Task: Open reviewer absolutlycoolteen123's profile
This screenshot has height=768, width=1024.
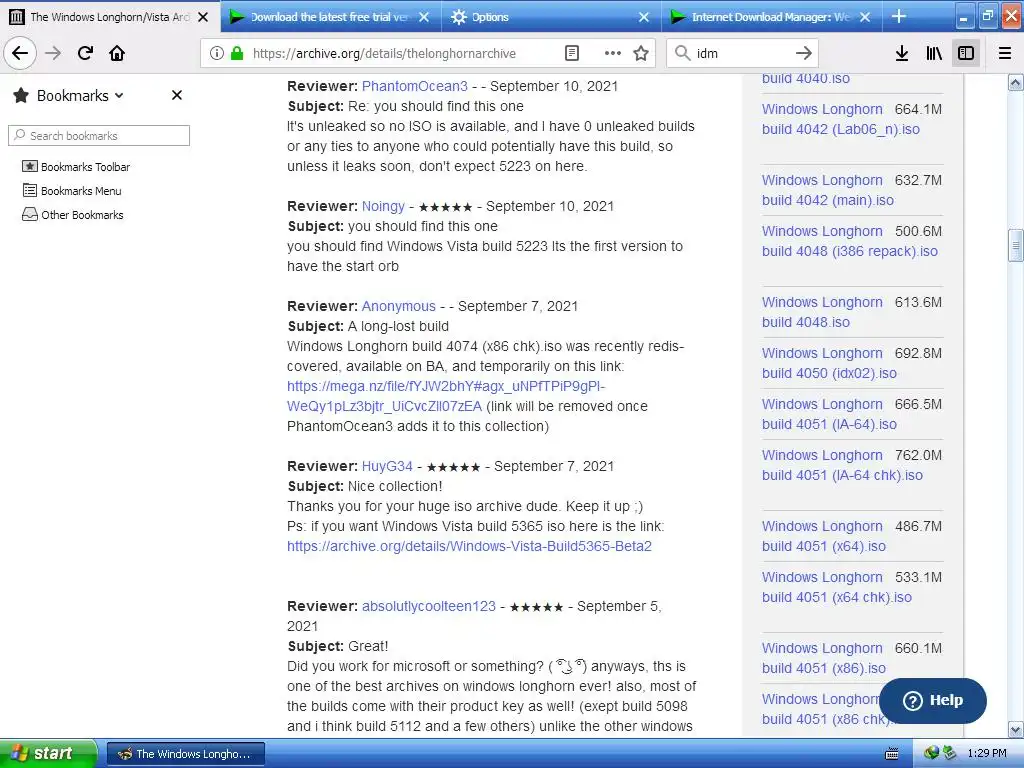Action: (x=429, y=606)
